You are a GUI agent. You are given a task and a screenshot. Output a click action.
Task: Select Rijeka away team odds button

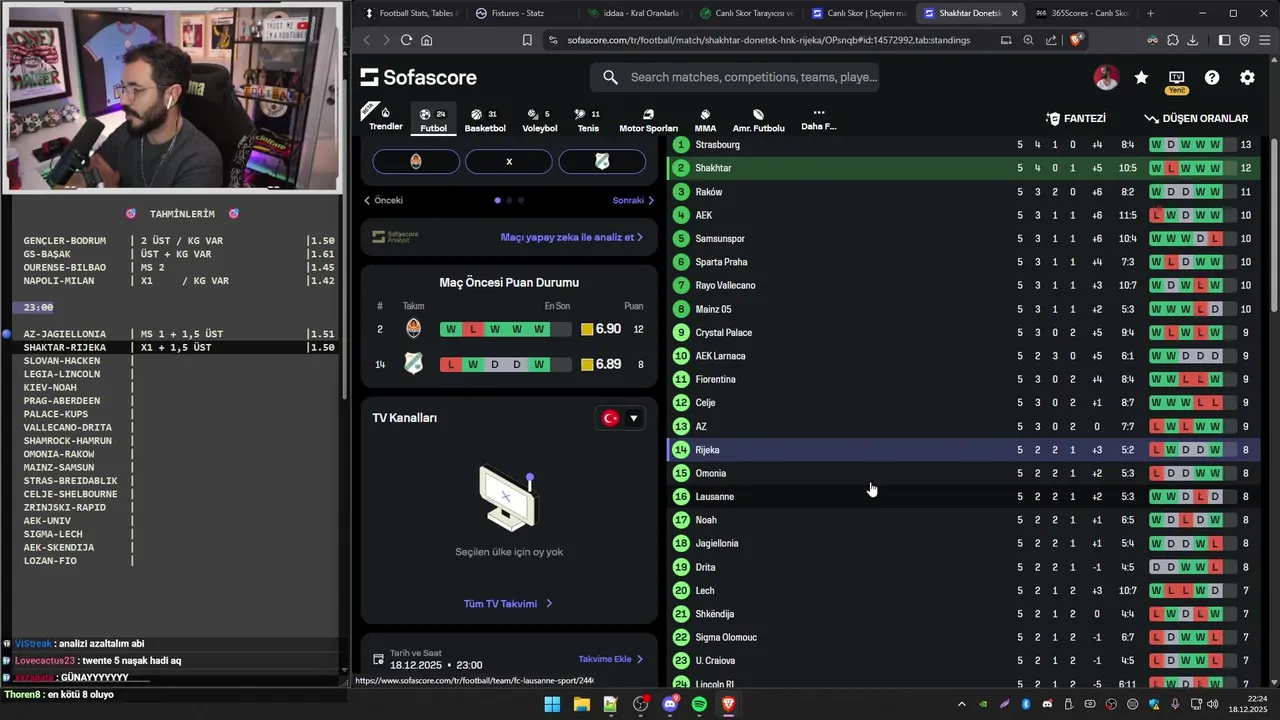tap(602, 161)
